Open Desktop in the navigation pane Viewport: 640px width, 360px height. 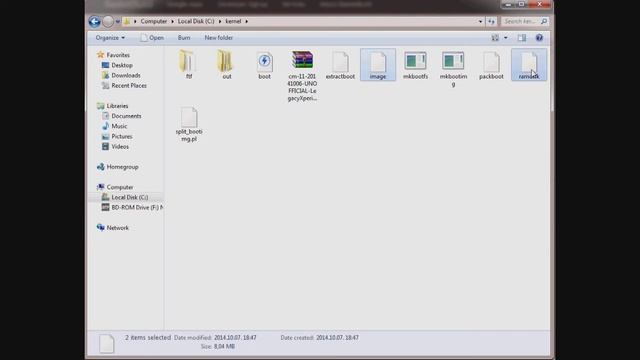tap(117, 65)
